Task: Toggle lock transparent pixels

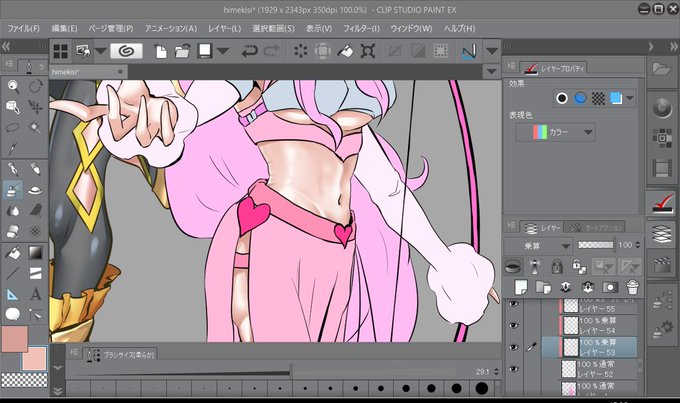Action: coord(579,266)
